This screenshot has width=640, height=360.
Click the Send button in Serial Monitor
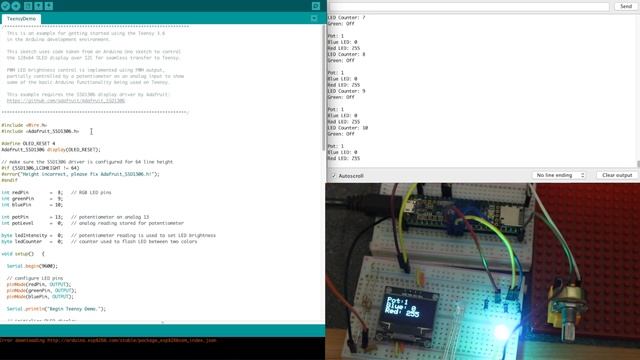pyautogui.click(x=626, y=7)
